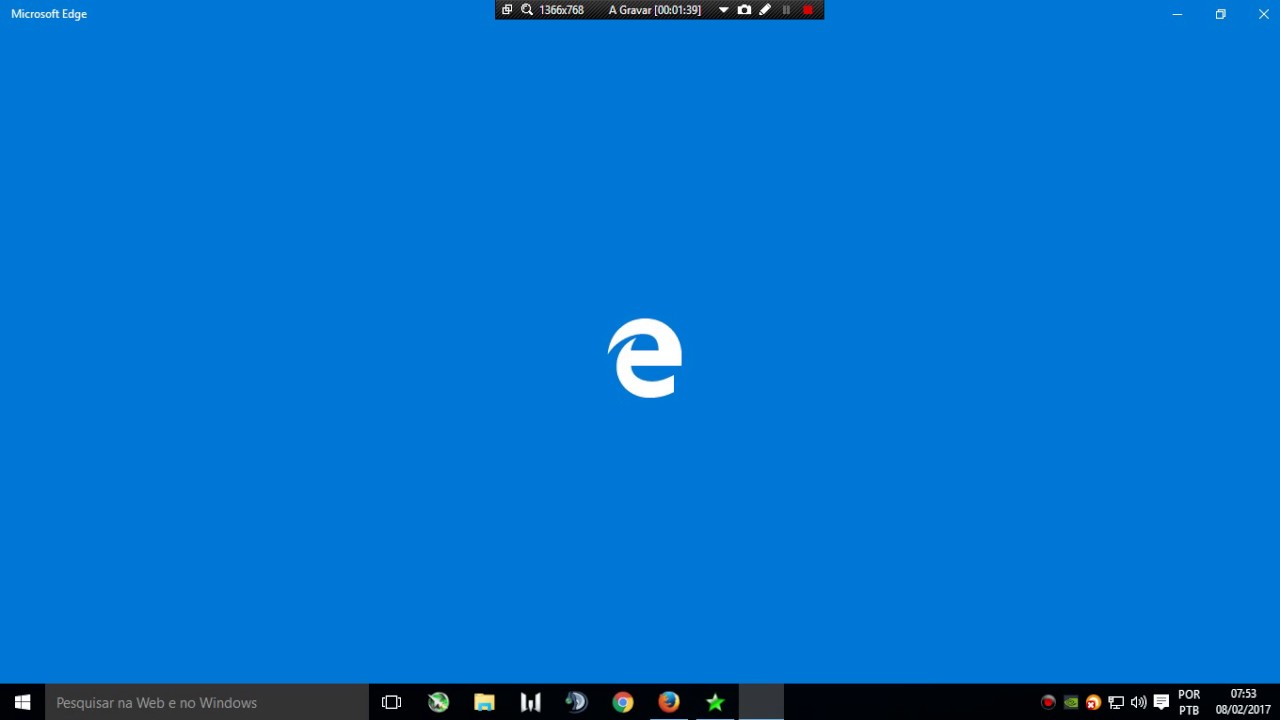Restore down the Microsoft Edge window
The height and width of the screenshot is (720, 1280).
tap(1220, 14)
